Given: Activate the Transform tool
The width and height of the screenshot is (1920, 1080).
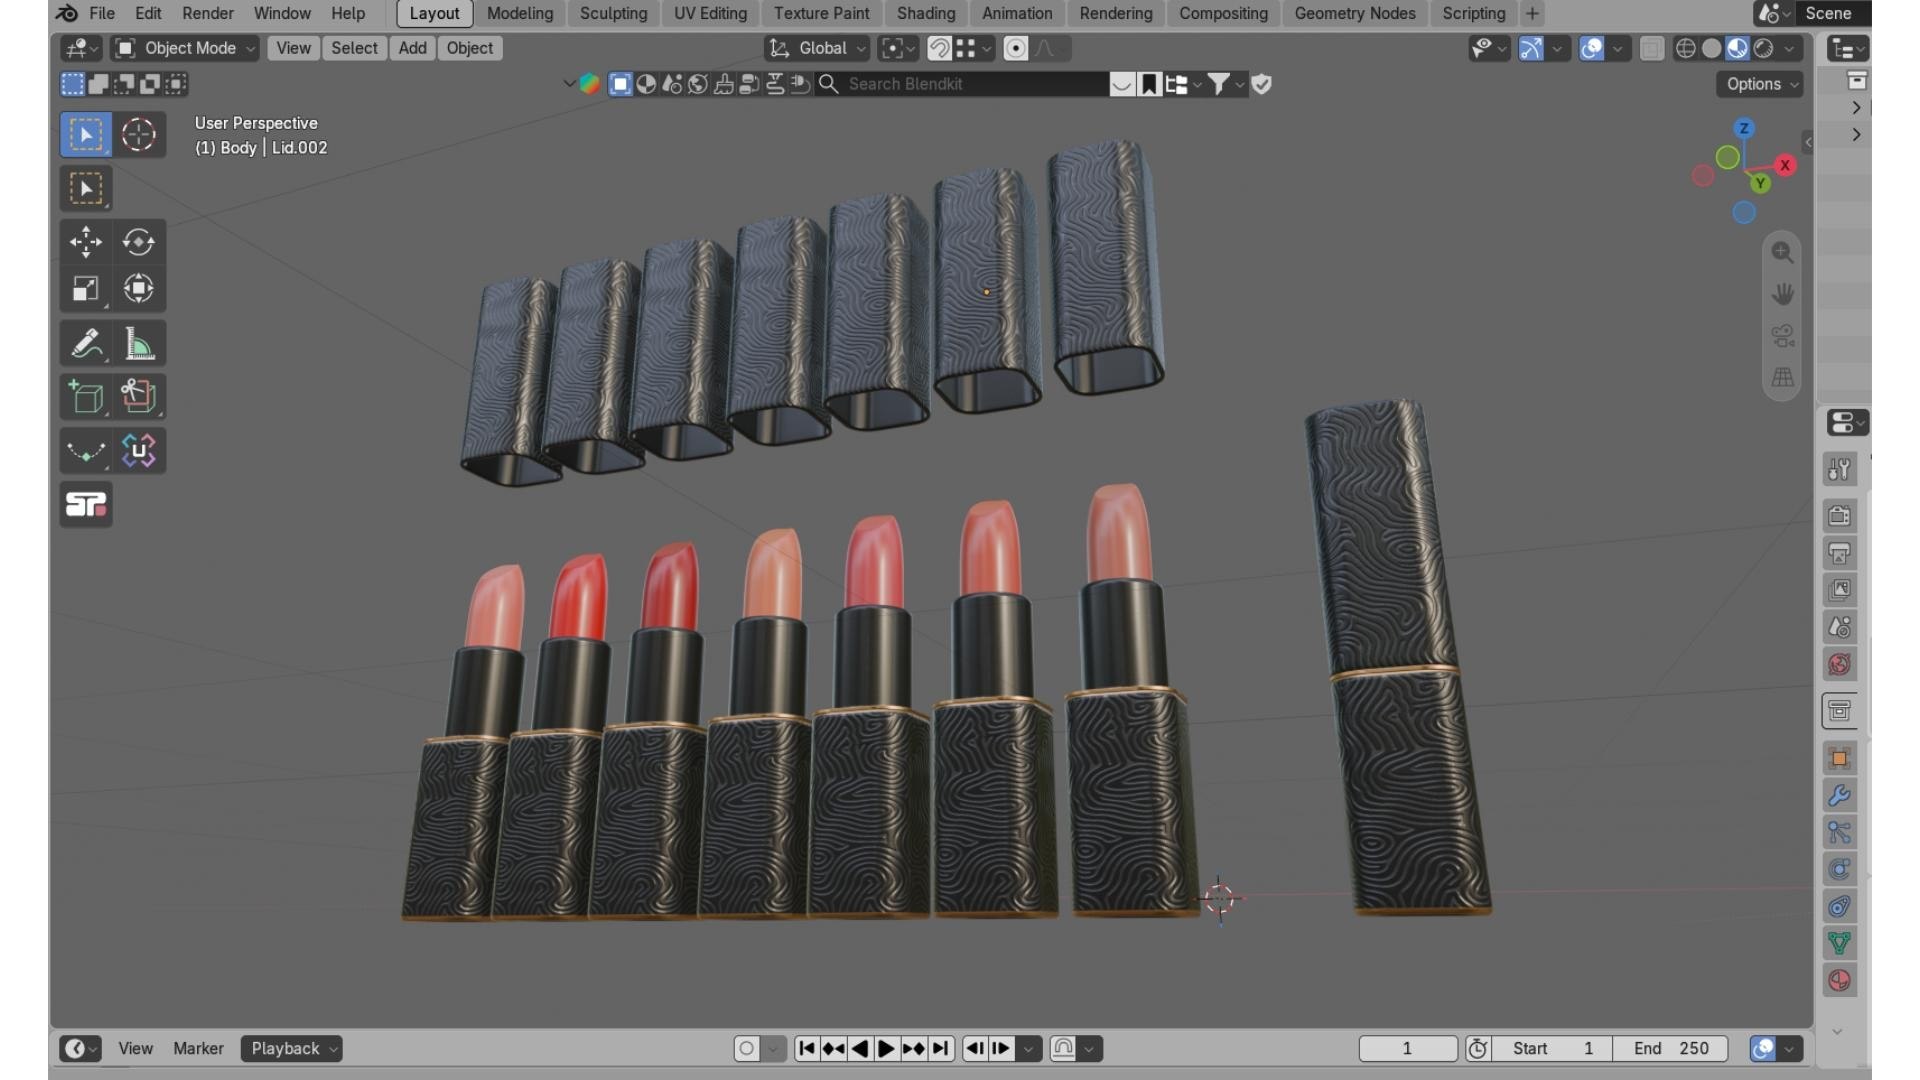Looking at the screenshot, I should click(138, 289).
